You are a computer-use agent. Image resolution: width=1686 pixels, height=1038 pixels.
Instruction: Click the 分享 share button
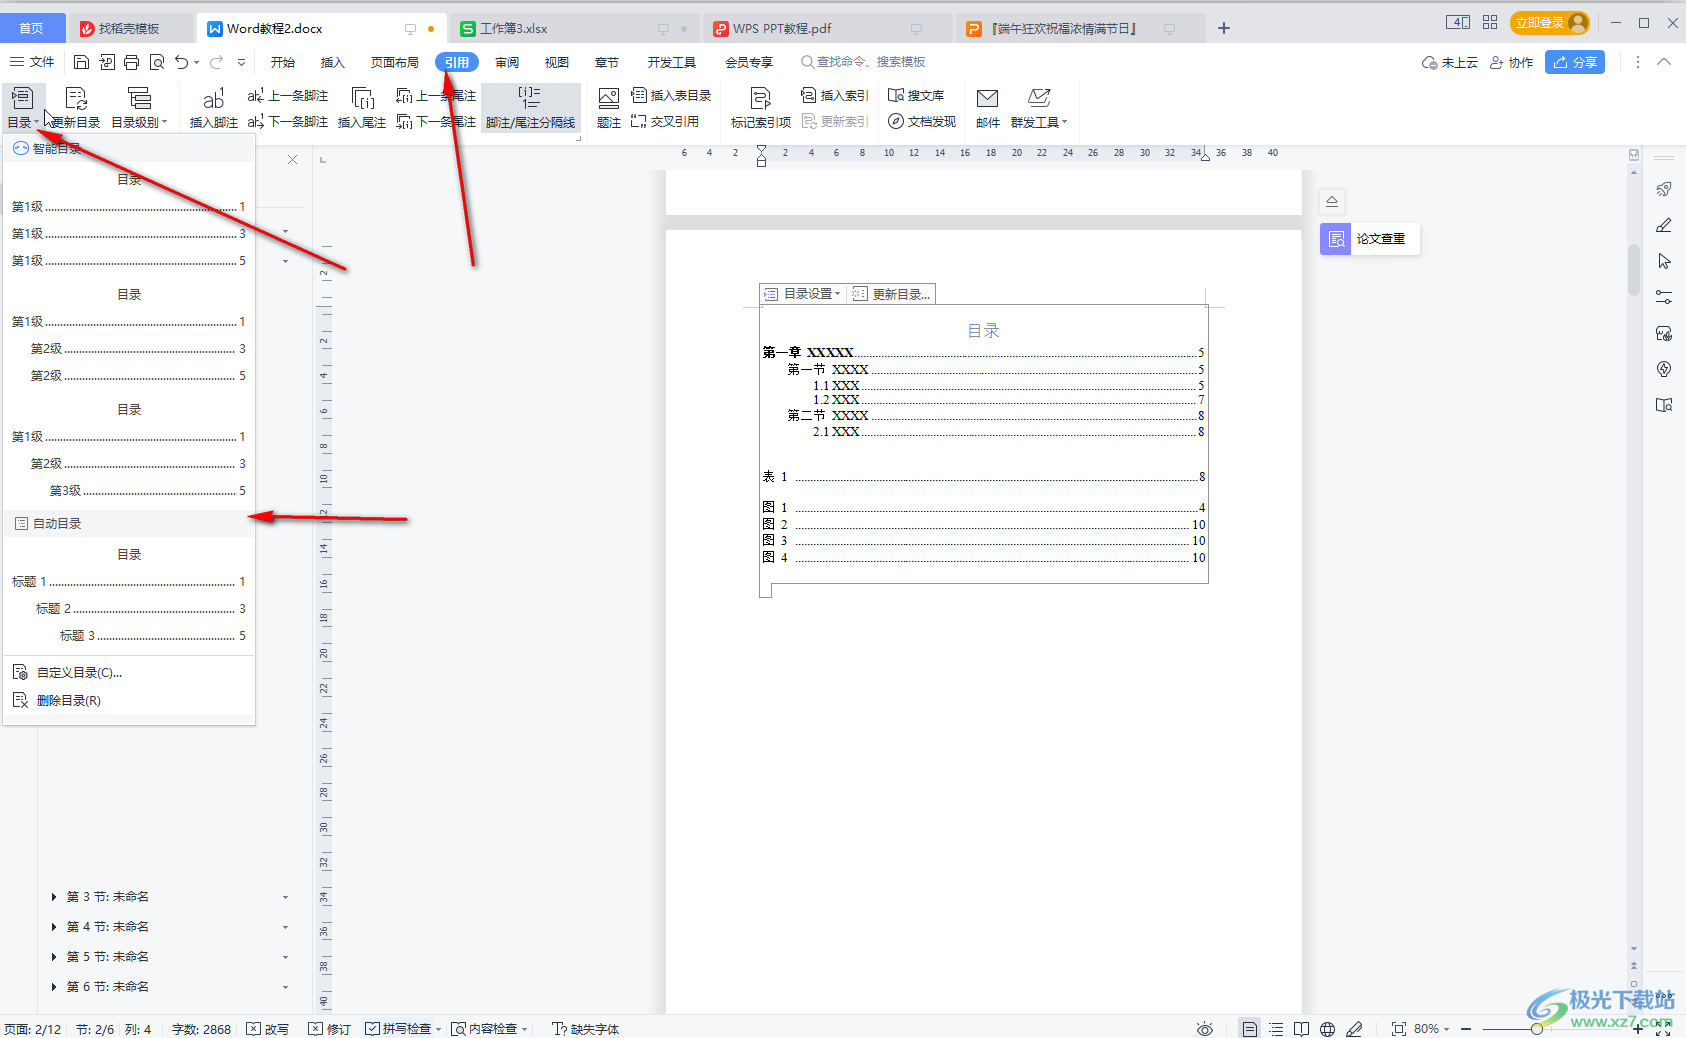coord(1575,62)
